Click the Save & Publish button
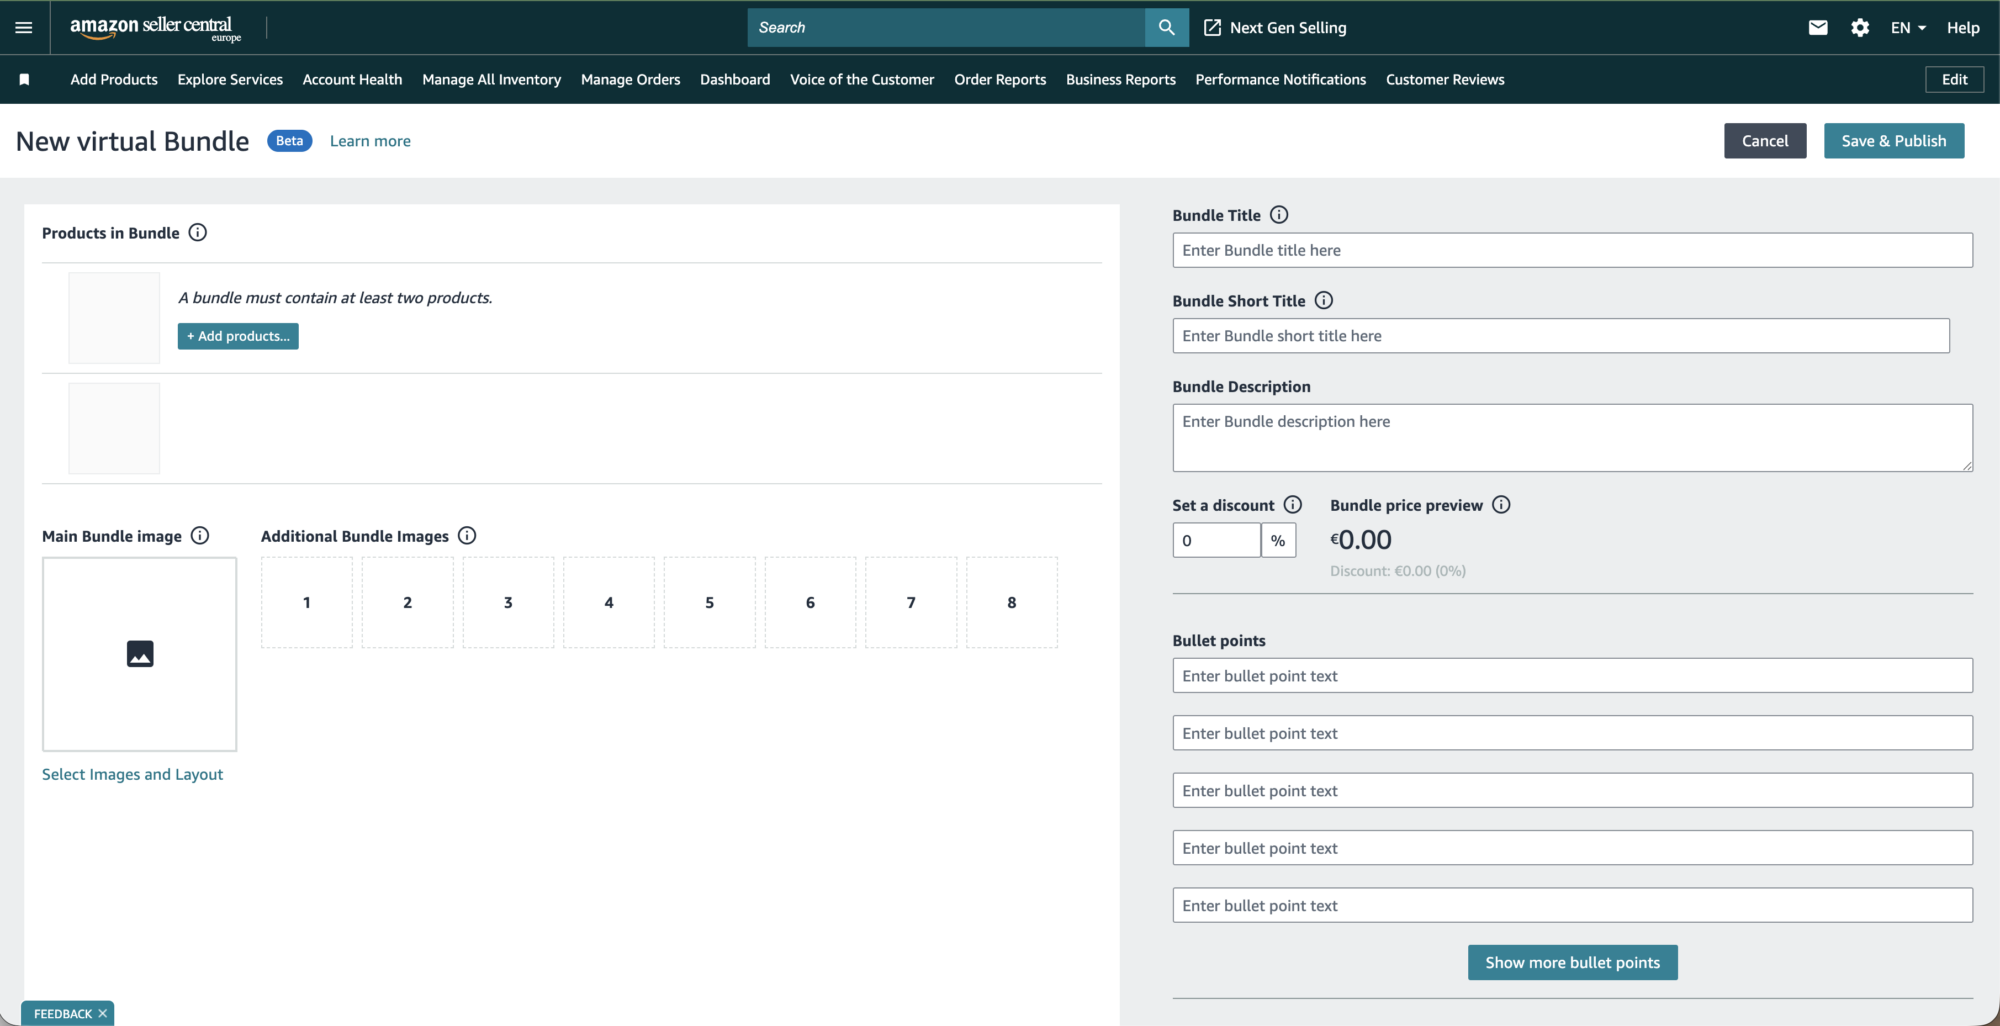 (1893, 141)
